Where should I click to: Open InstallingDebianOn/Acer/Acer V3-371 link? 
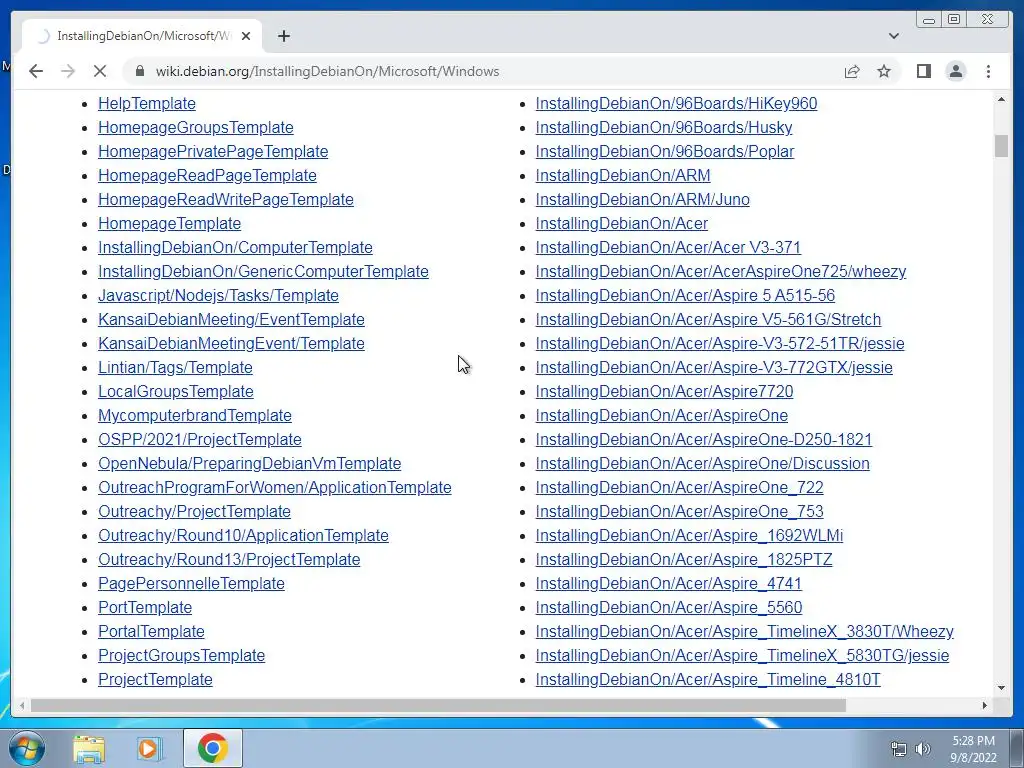tap(668, 248)
